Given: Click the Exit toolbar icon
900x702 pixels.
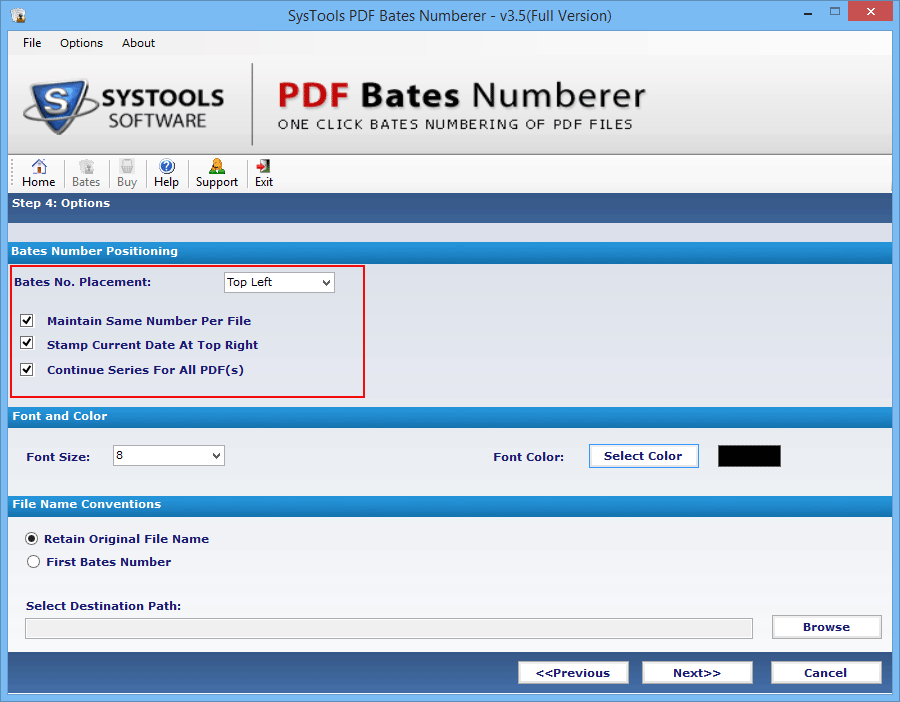Looking at the screenshot, I should tap(263, 173).
